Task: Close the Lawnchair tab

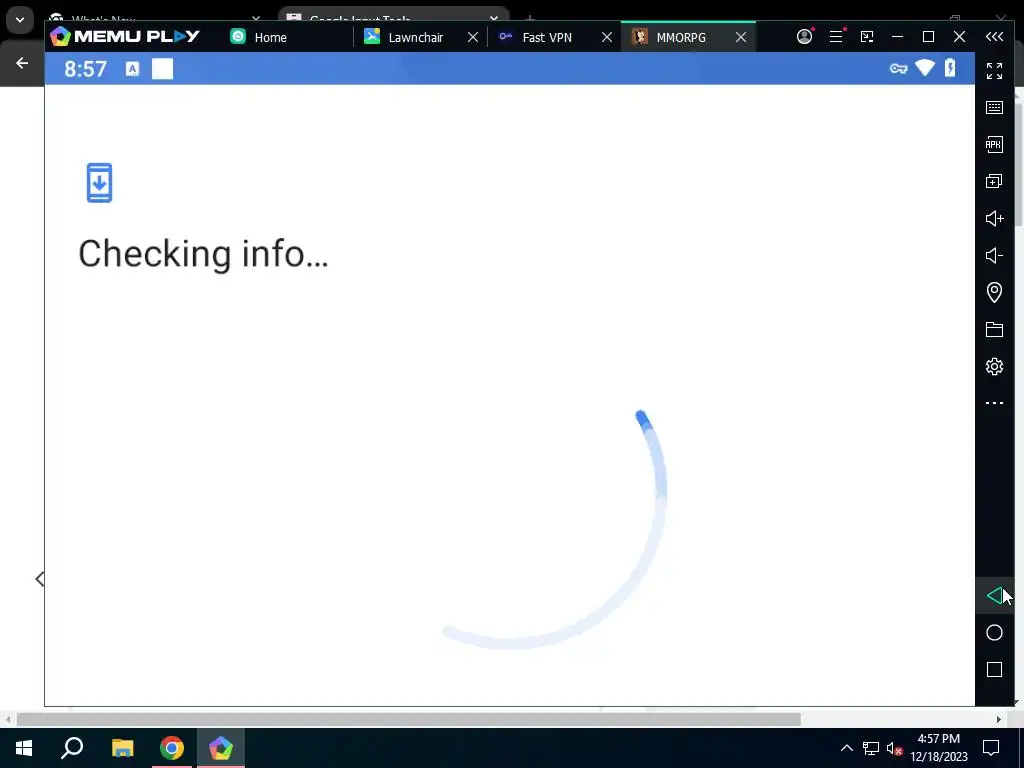Action: (473, 37)
